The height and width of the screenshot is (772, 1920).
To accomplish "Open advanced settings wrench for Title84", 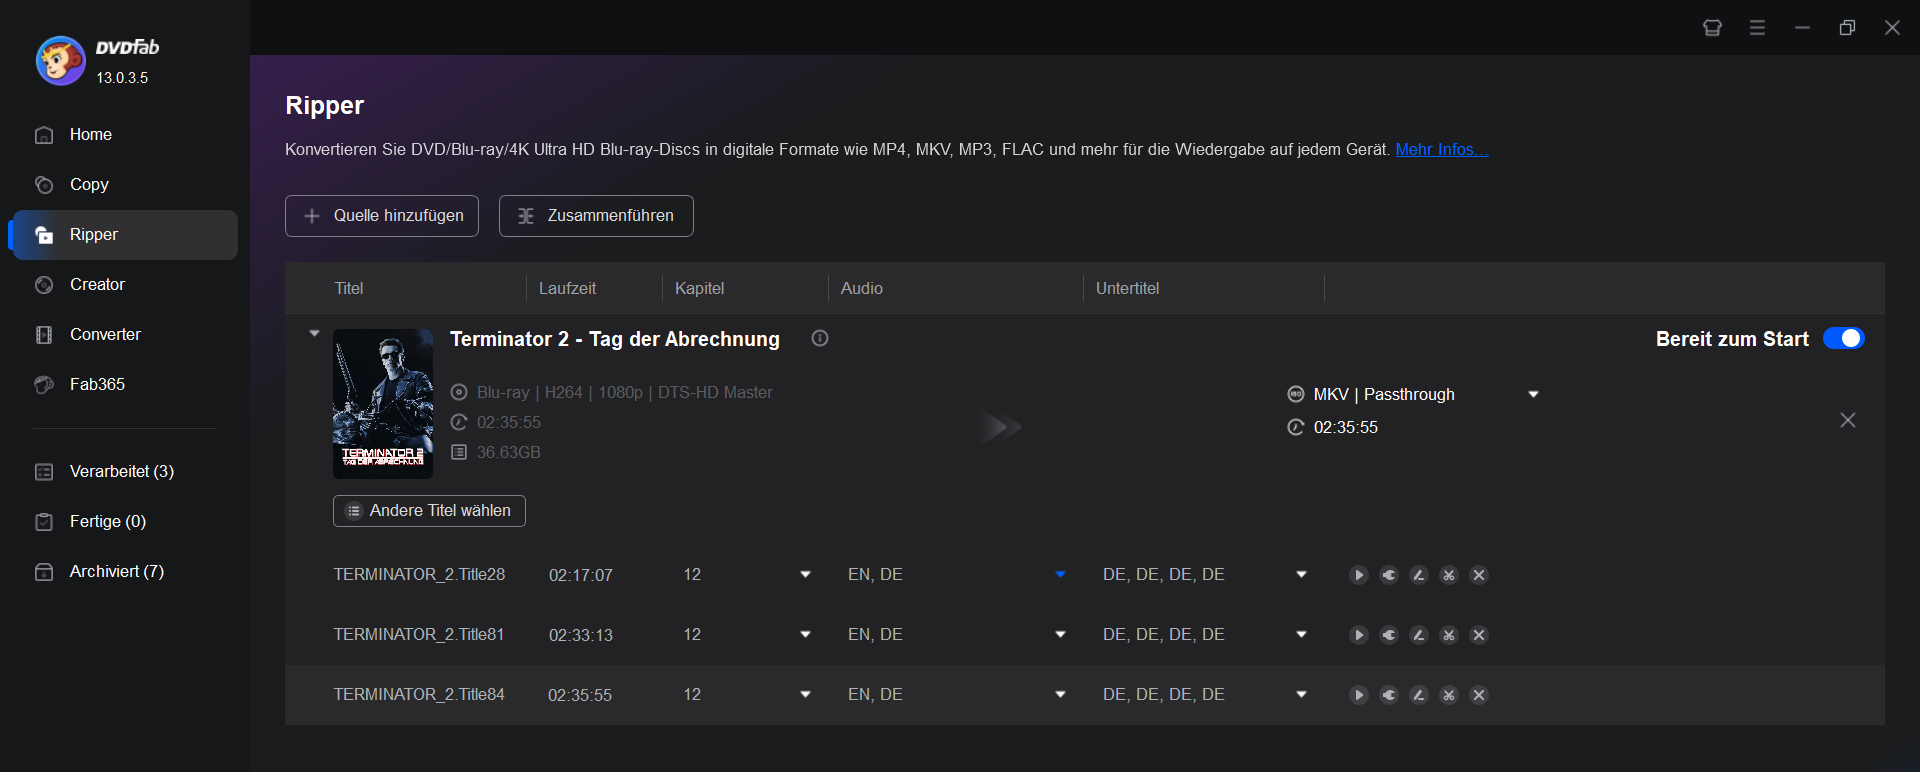I will point(1389,695).
